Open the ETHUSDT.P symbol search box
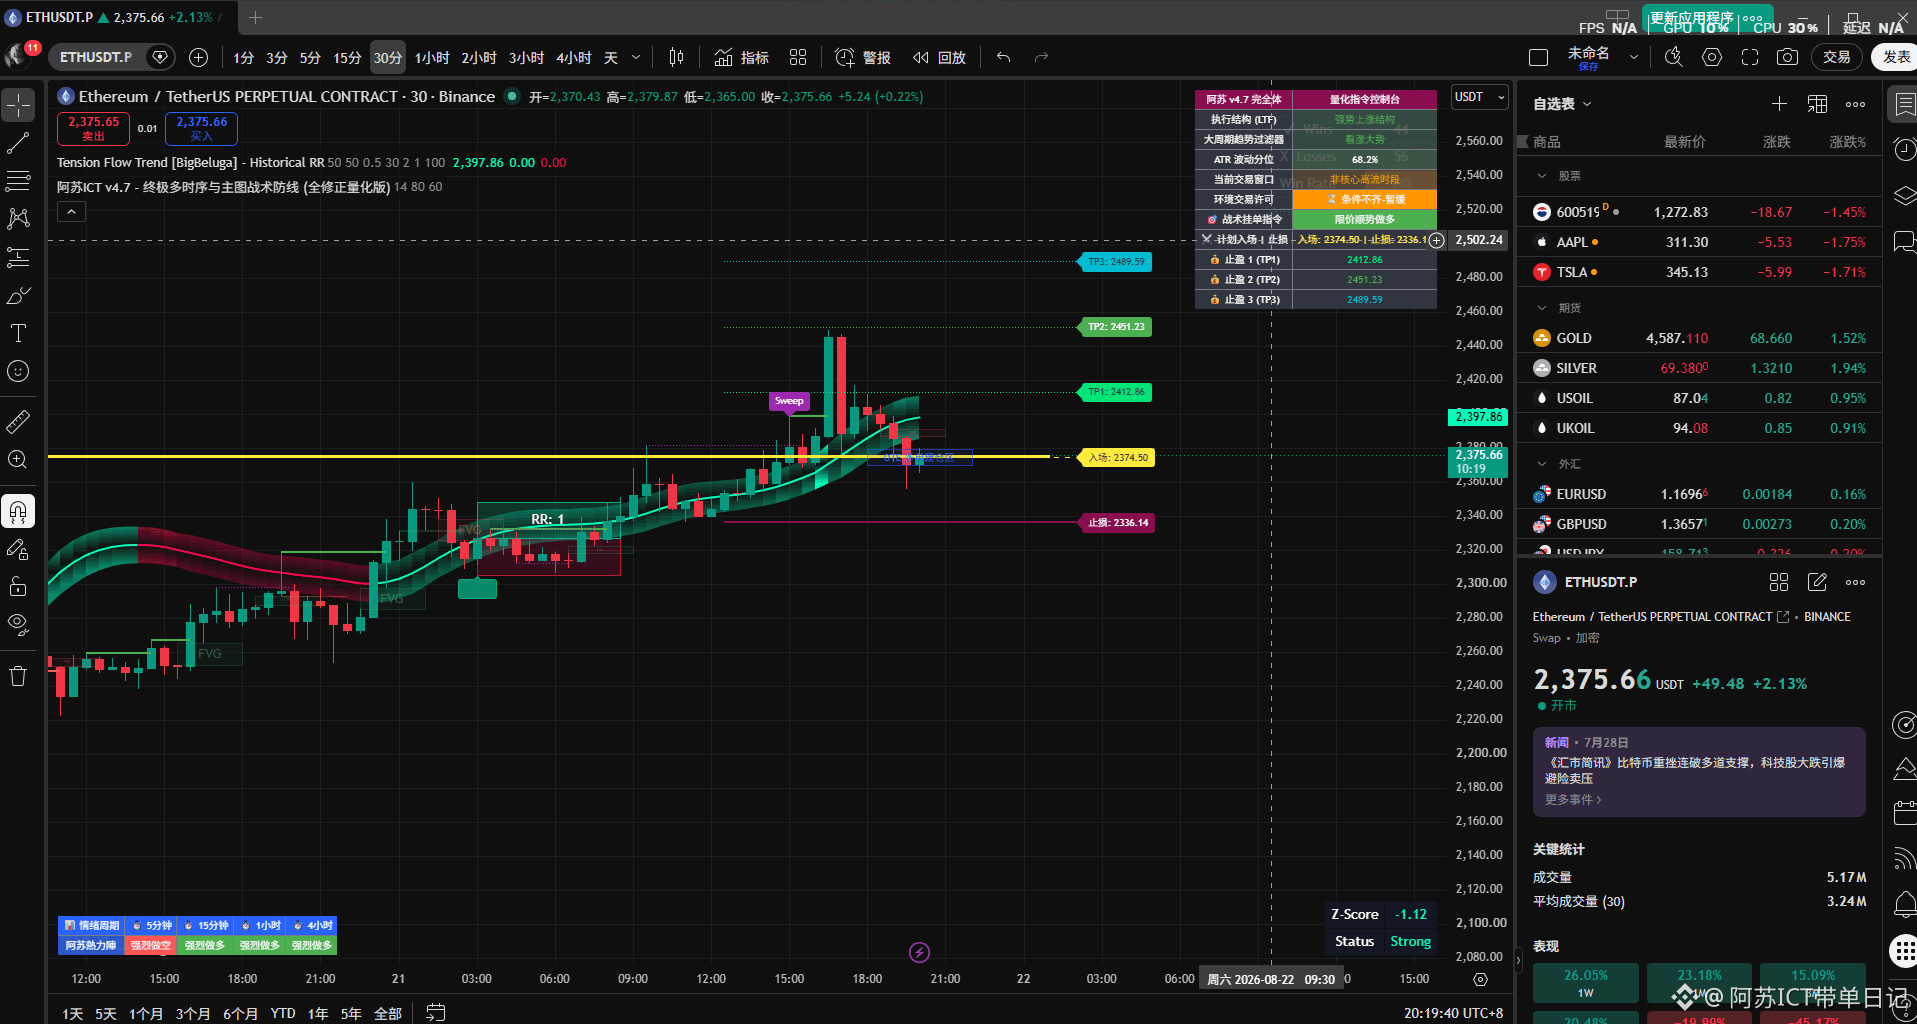 click(x=96, y=57)
